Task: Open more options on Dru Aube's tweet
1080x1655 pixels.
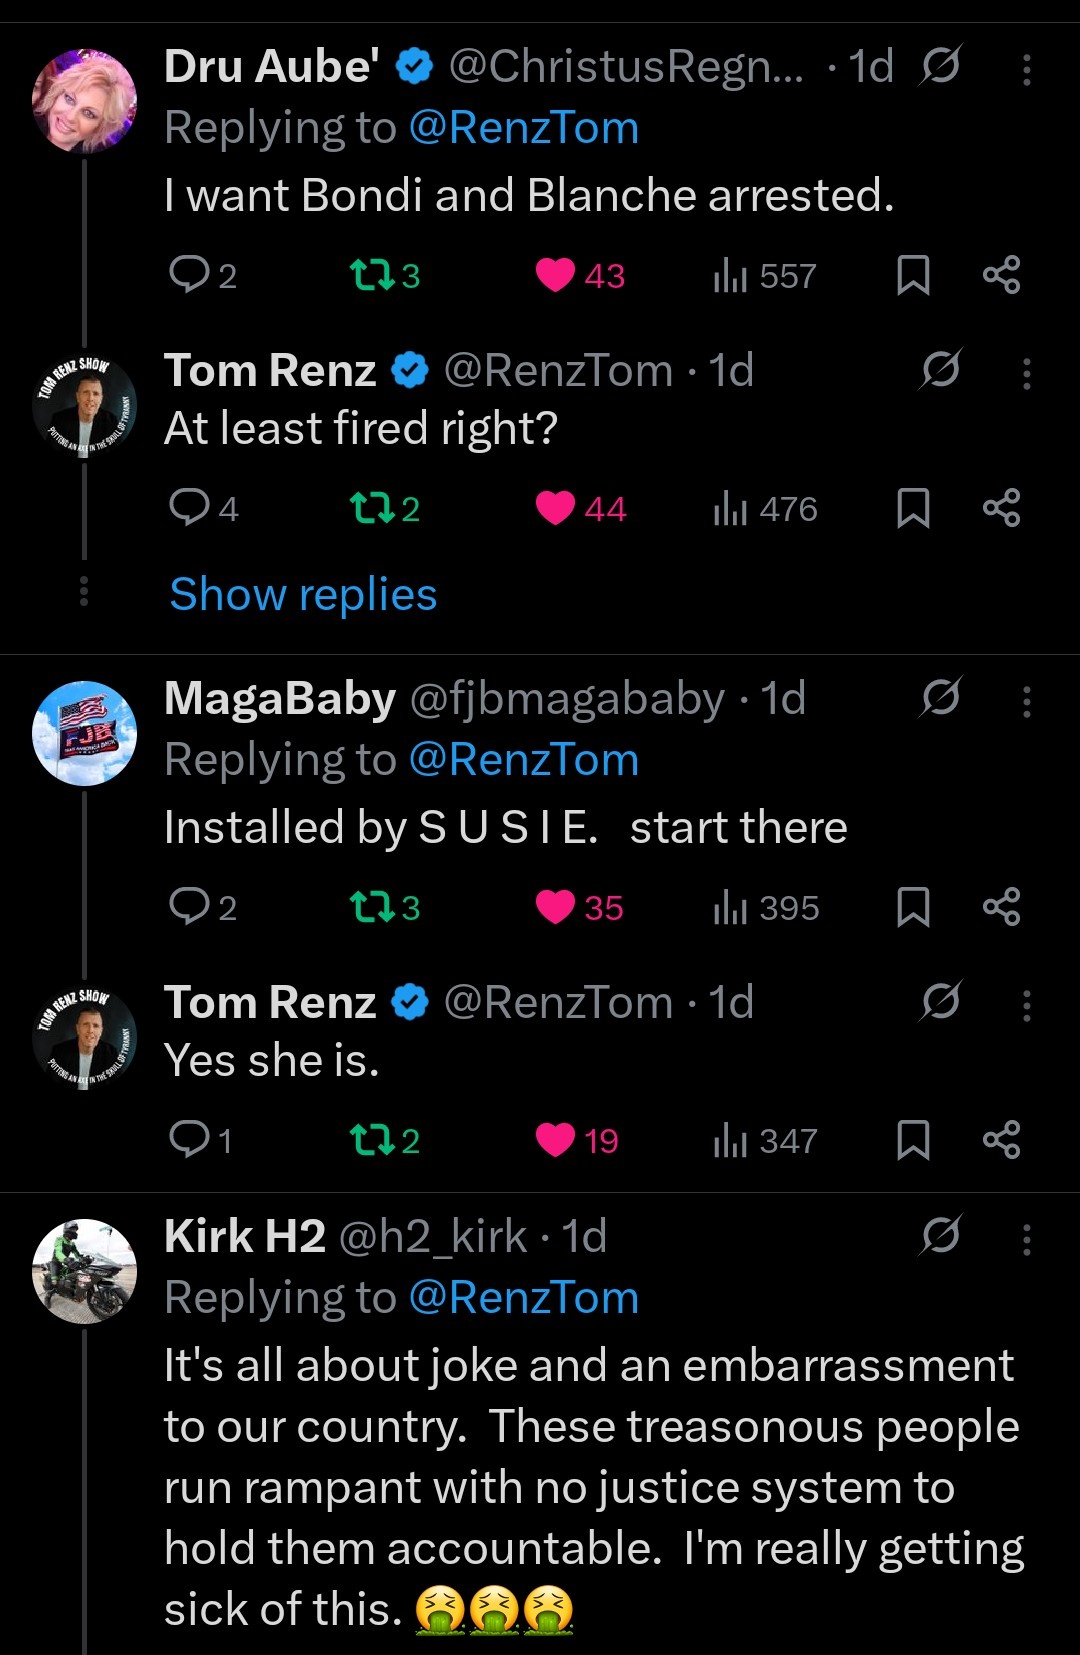Action: (x=1026, y=69)
